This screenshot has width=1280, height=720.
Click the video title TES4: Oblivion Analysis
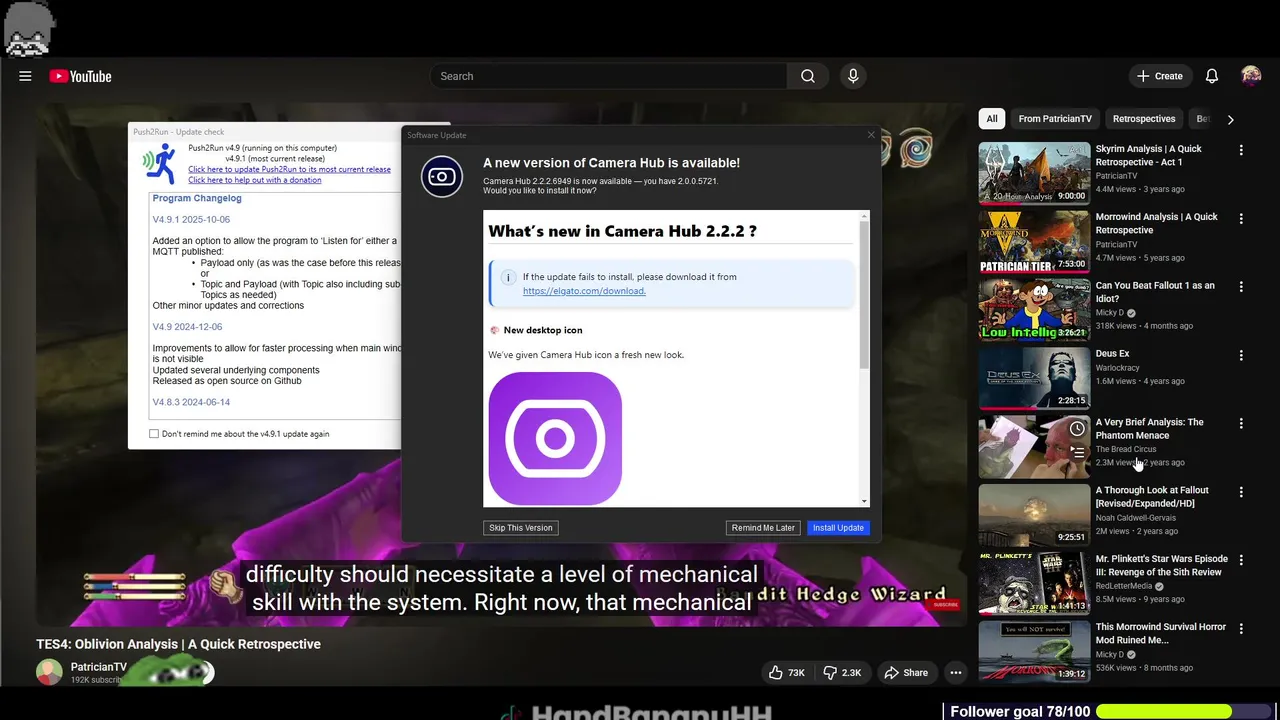coord(179,644)
